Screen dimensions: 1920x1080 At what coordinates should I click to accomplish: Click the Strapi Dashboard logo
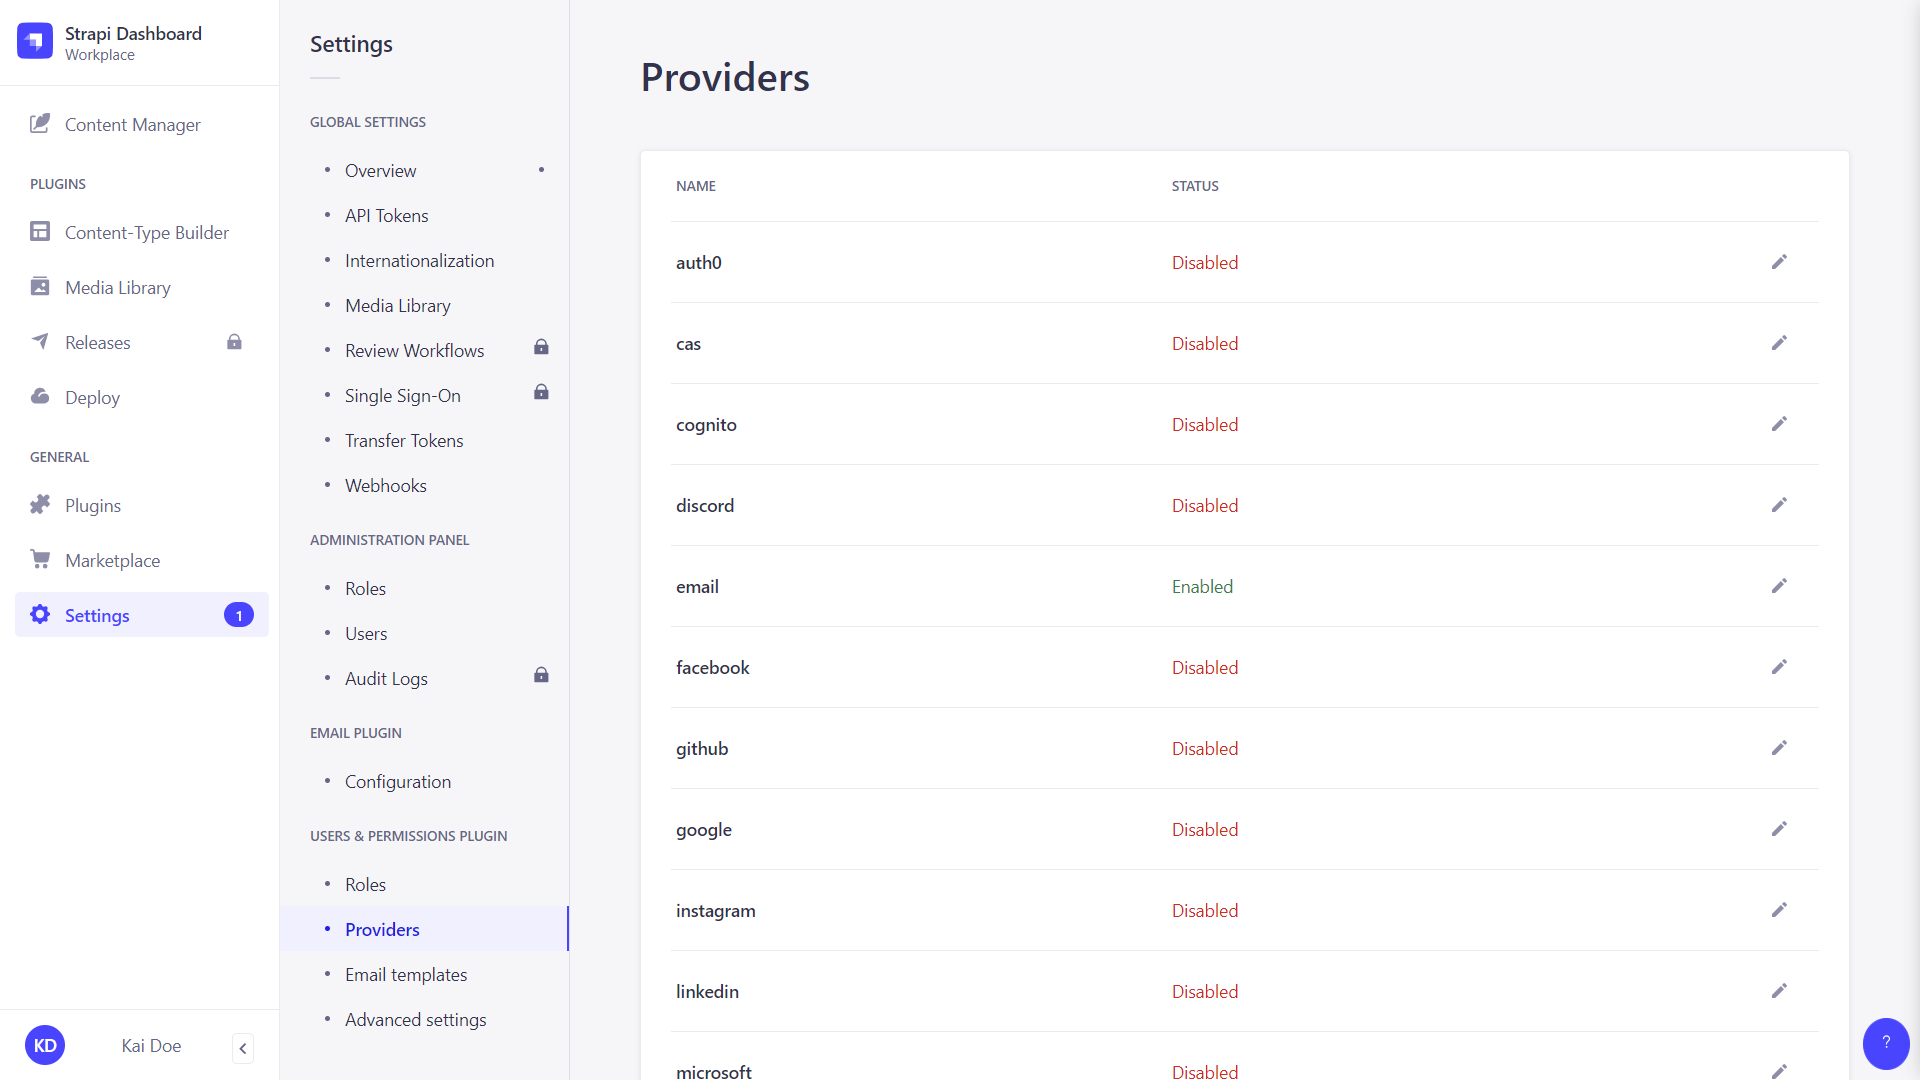[x=35, y=41]
